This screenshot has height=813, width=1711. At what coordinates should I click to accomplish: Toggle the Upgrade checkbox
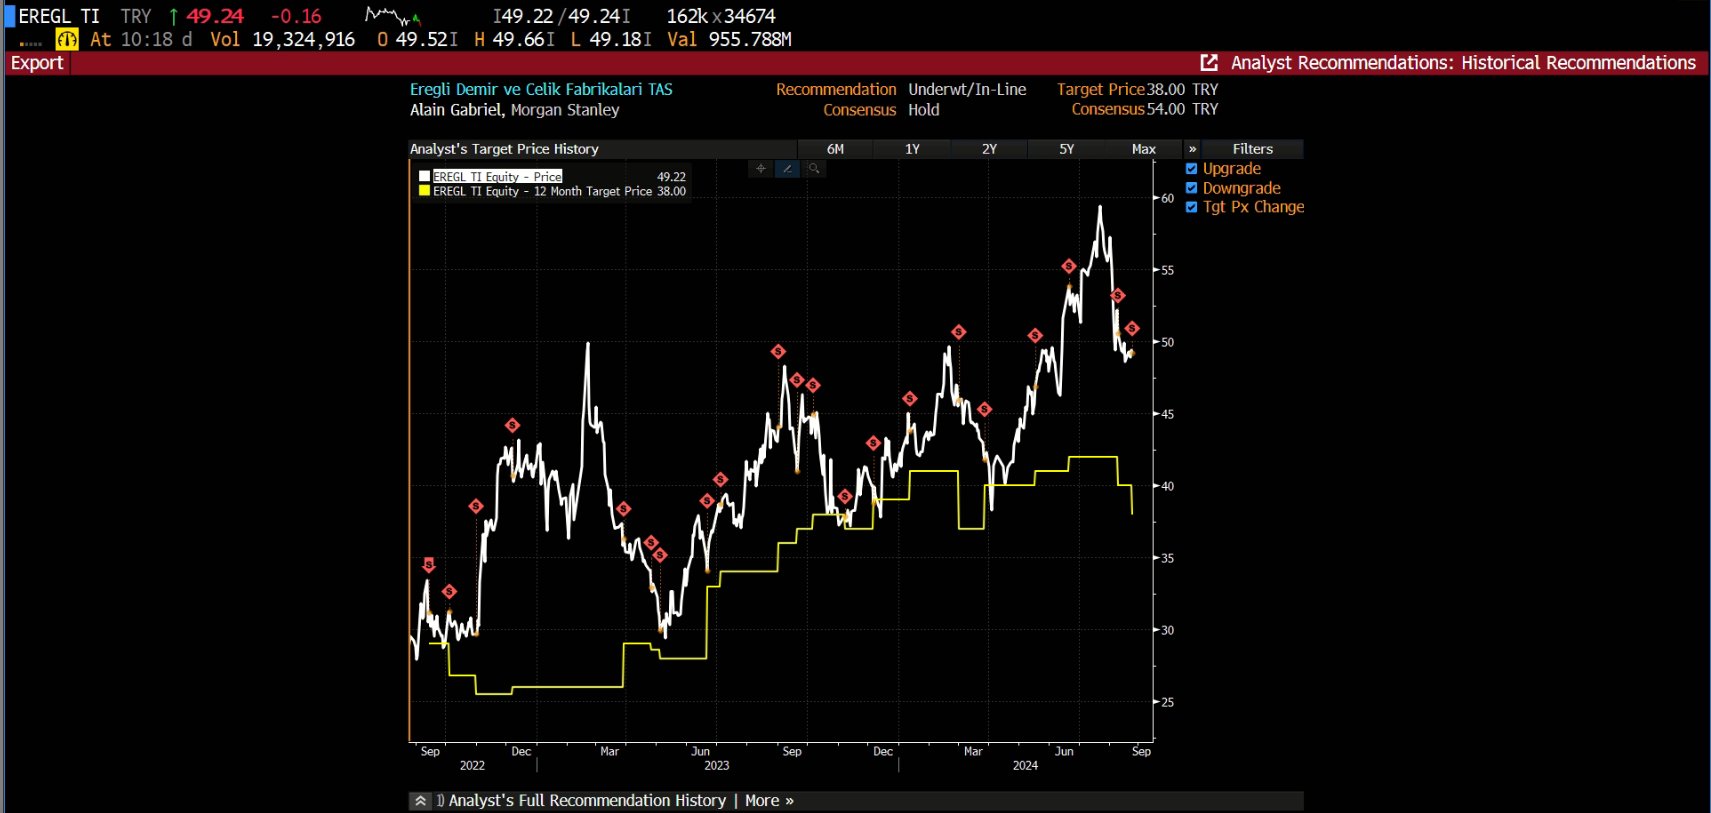tap(1191, 169)
